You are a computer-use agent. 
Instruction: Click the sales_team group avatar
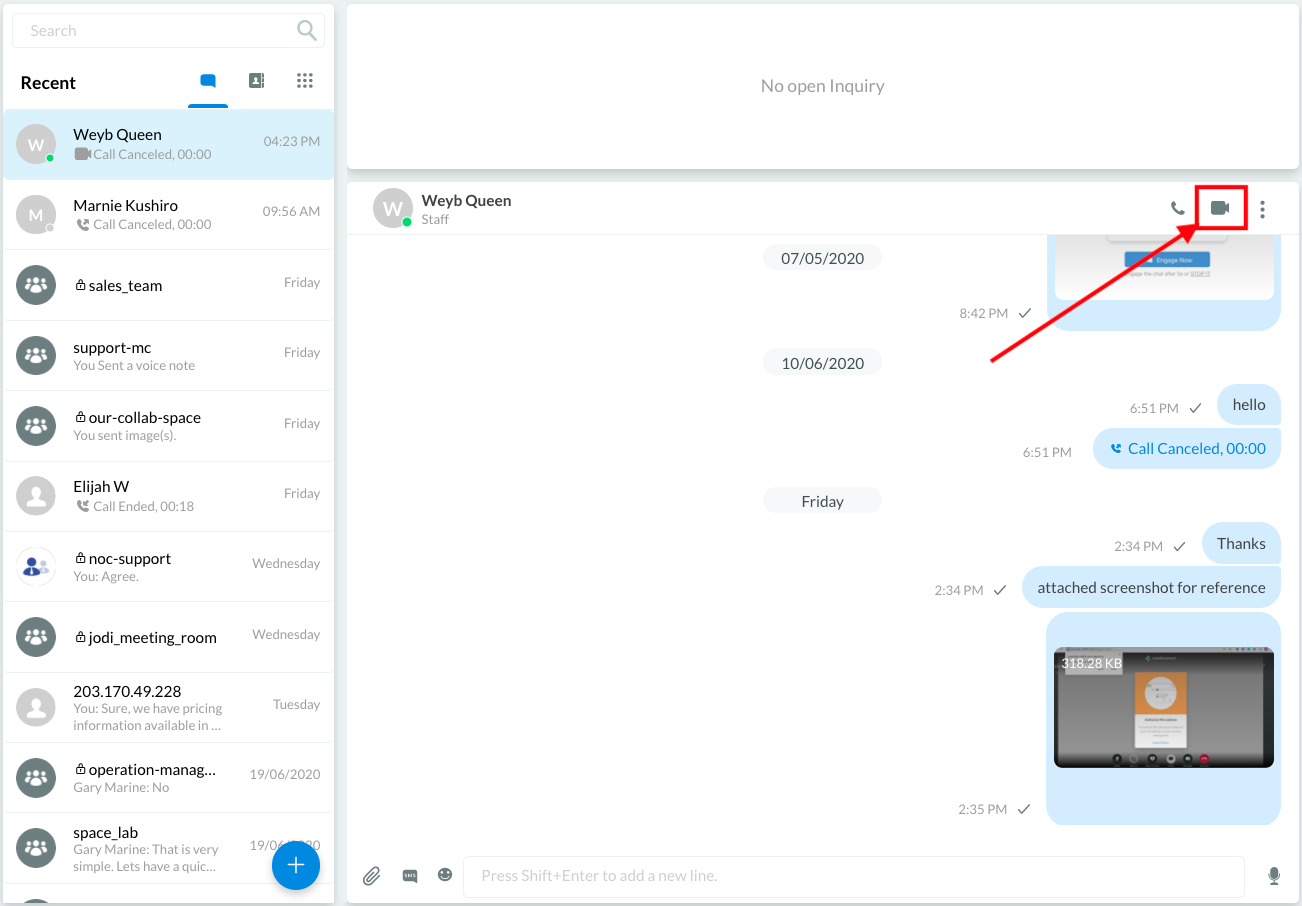point(36,285)
